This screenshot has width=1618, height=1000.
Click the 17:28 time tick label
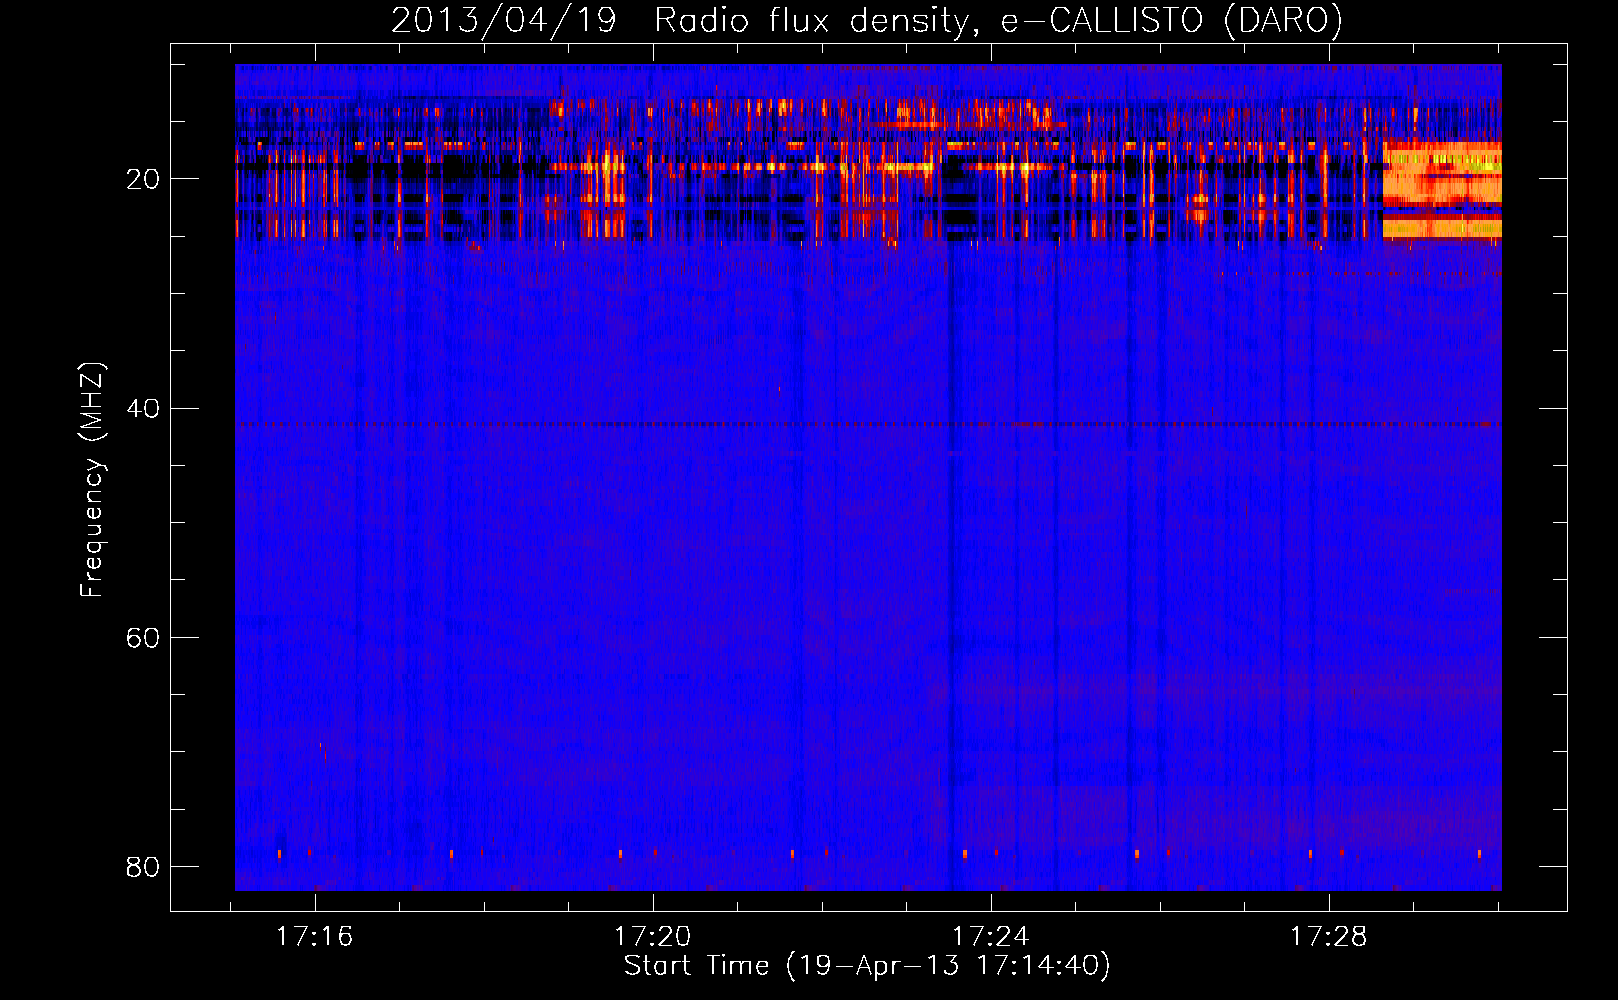[x=1329, y=937]
